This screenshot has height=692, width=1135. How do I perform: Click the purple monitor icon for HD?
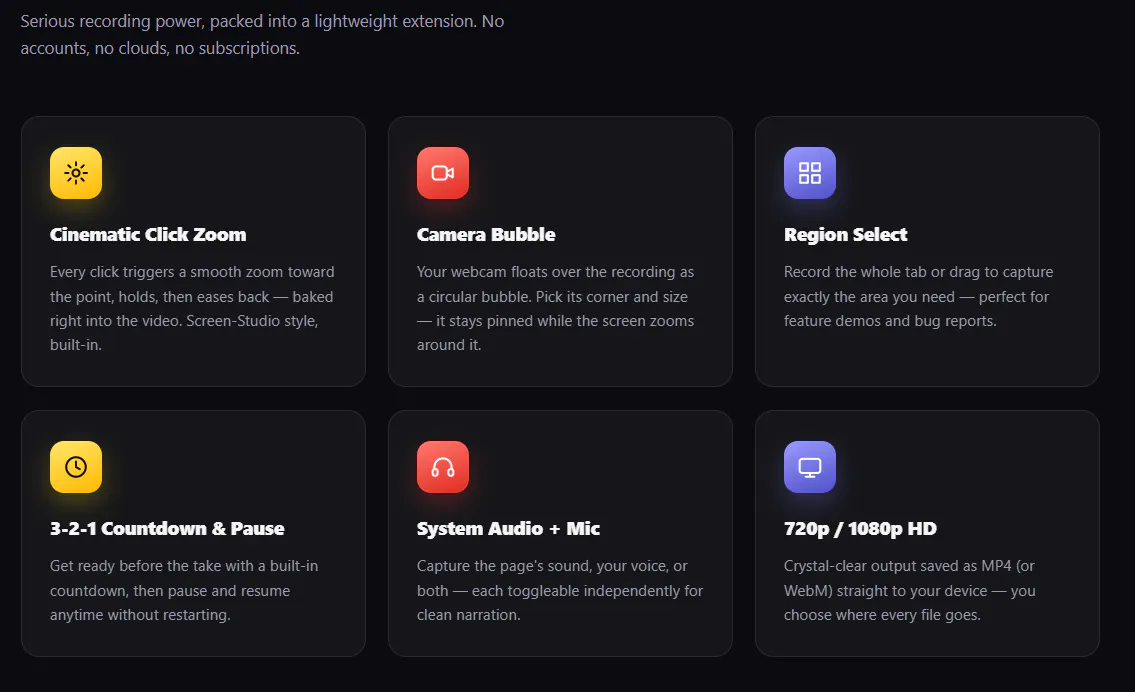point(810,467)
